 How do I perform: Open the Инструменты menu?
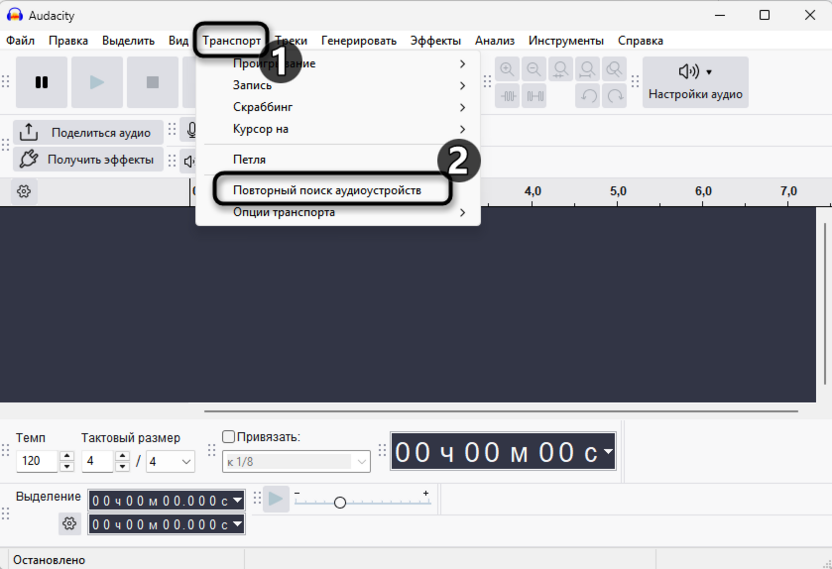(566, 41)
